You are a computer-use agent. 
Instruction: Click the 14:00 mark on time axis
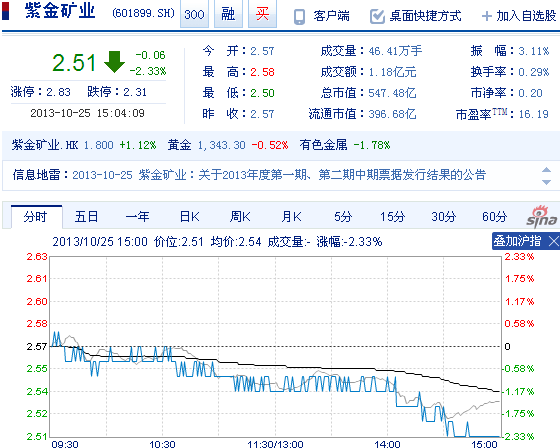pyautogui.click(x=388, y=444)
